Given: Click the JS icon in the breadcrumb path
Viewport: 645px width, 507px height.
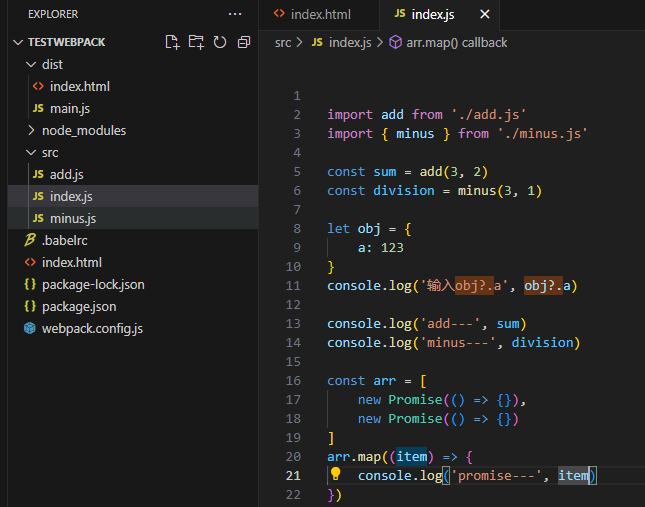Looking at the screenshot, I should click(317, 42).
